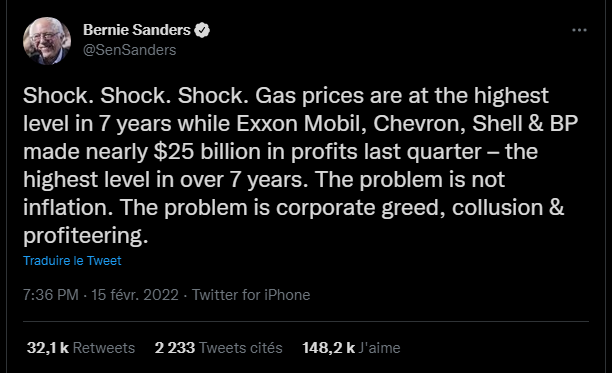Click the word 'Chevron' in the tweet
612x373 pixels.
point(419,123)
